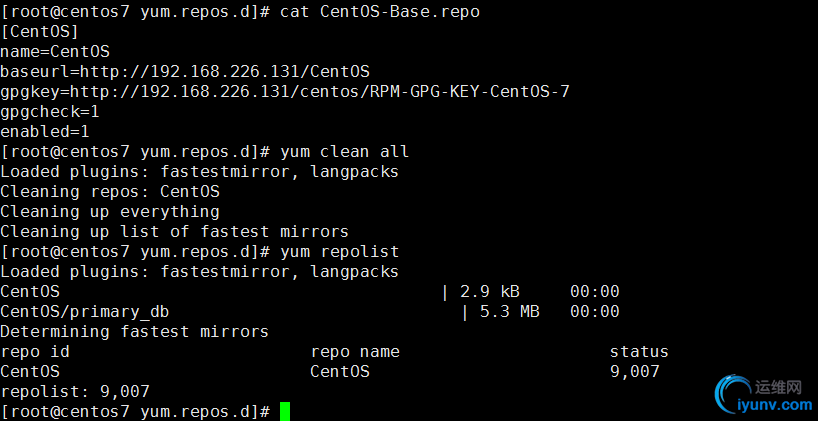The height and width of the screenshot is (421, 818).
Task: Click the 'cat CentOS-Base.repo' command text
Action: pos(380,11)
